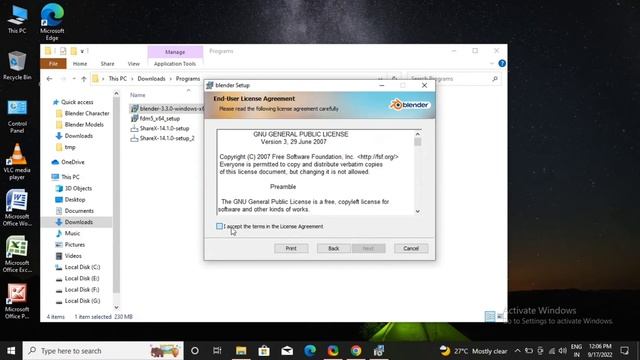This screenshot has width=640, height=360.
Task: Minimize the Blender Setup dialog
Action: [x=382, y=85]
